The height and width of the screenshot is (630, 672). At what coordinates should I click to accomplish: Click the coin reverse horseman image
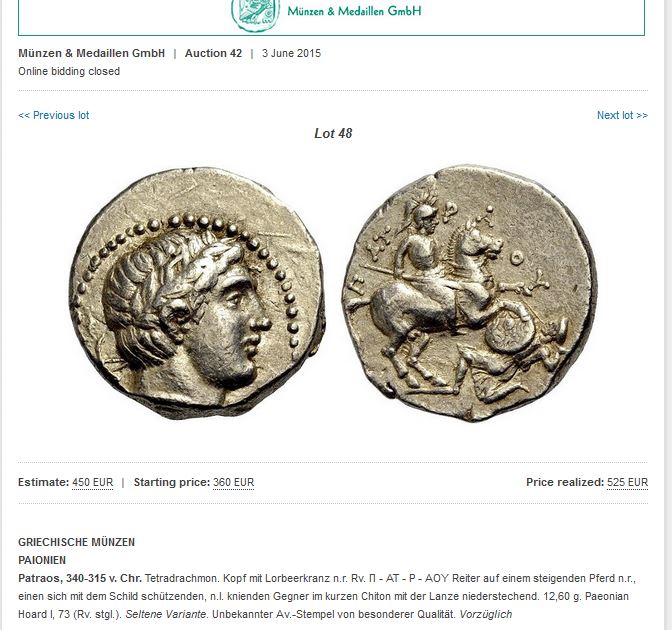[x=470, y=293]
